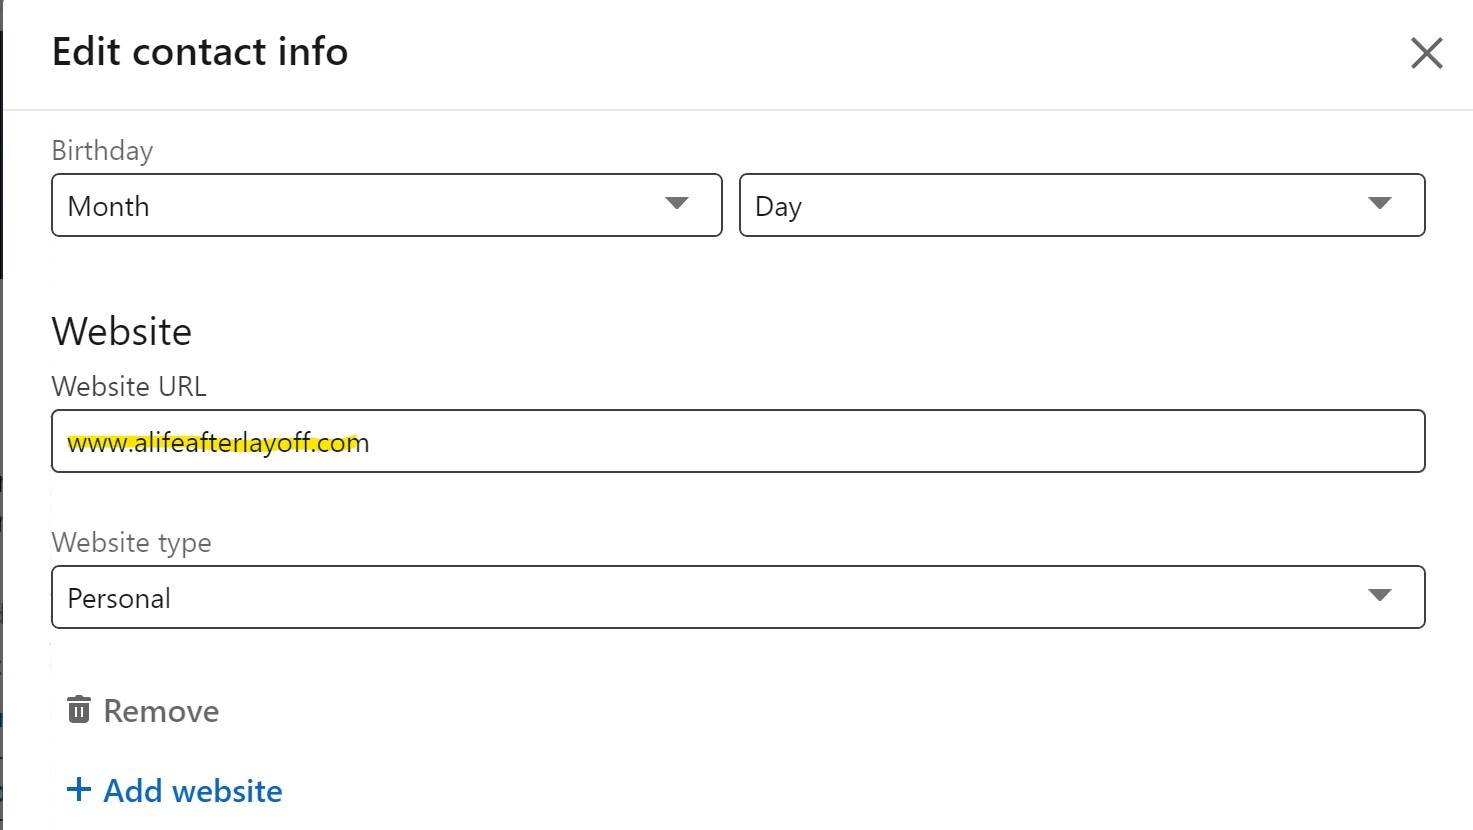Click the plus icon beside Add website
This screenshot has height=830, width=1473.
(x=78, y=790)
